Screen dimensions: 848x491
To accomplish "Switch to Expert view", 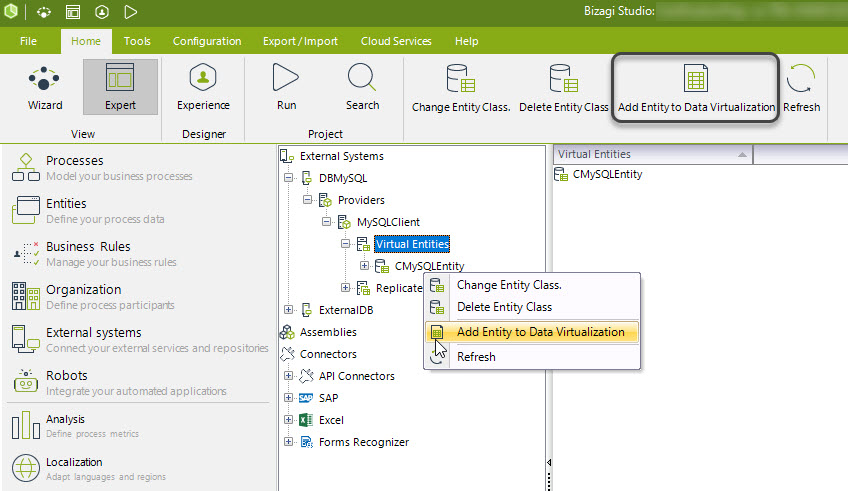I will [x=120, y=88].
